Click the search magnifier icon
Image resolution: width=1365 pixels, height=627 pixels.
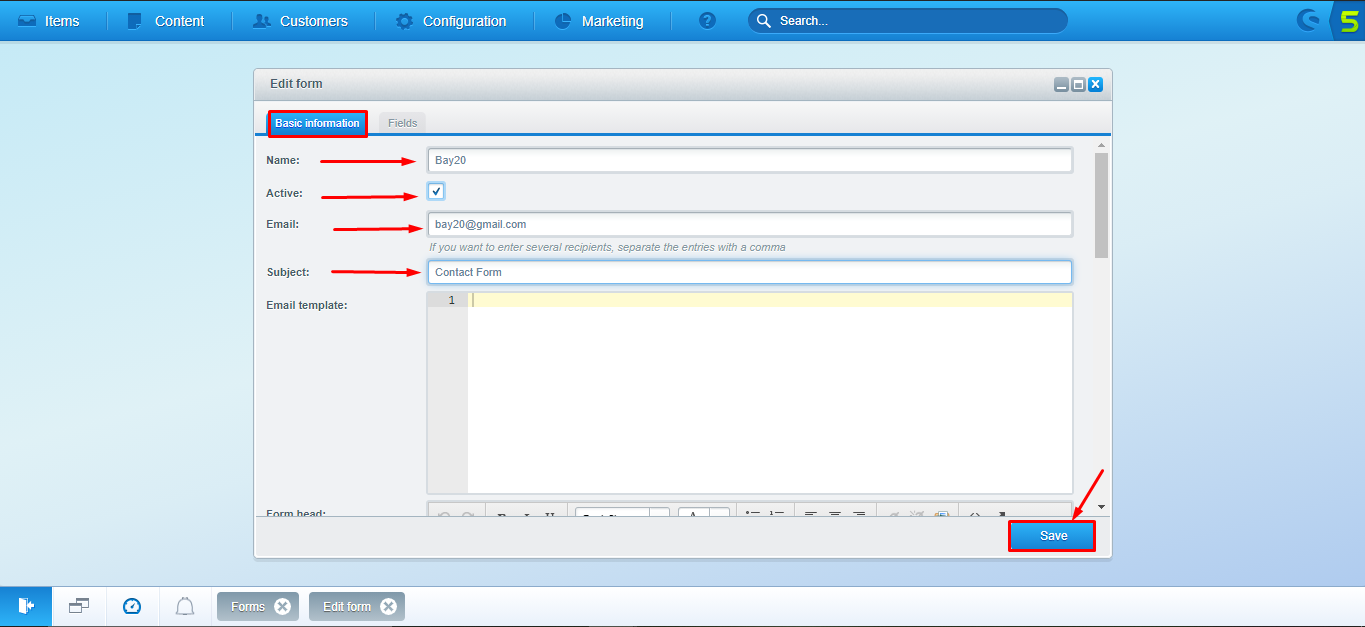[x=764, y=20]
